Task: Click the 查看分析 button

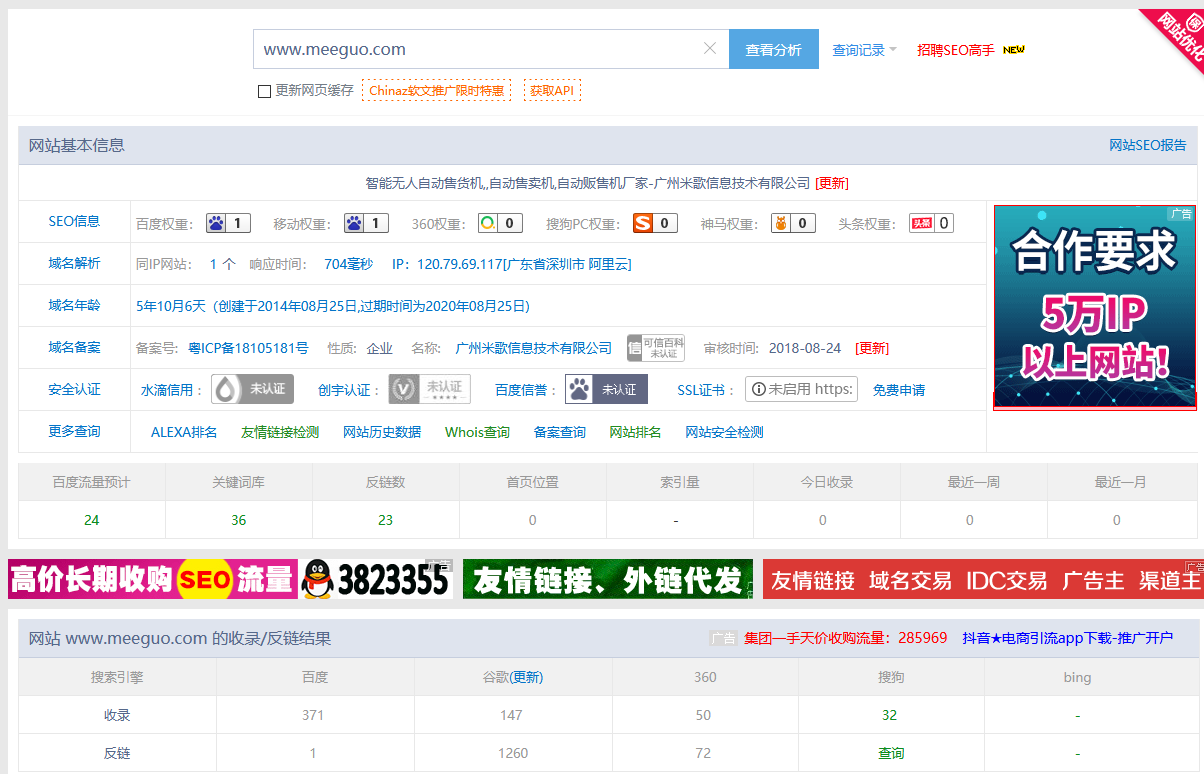Action: pyautogui.click(x=774, y=49)
